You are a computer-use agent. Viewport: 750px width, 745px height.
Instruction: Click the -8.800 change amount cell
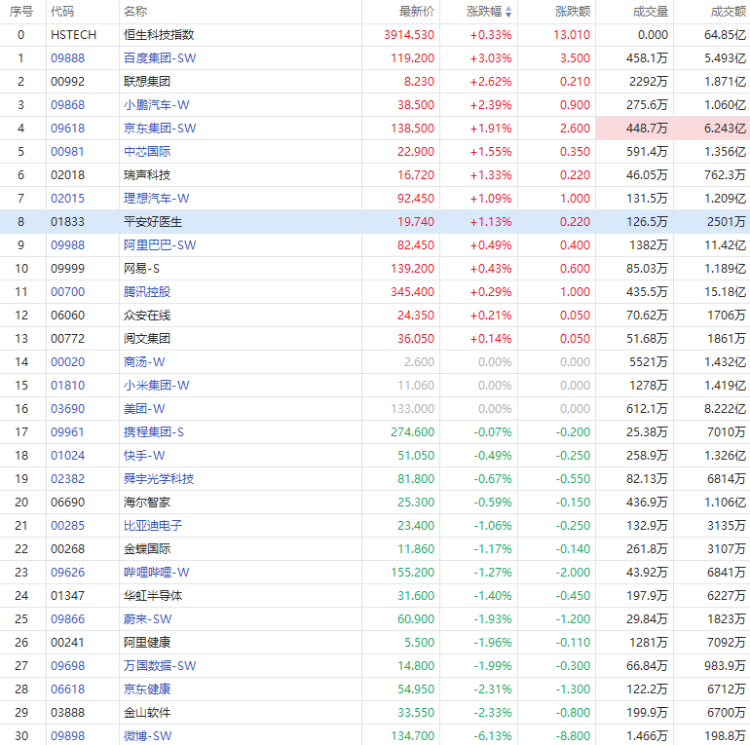click(573, 736)
